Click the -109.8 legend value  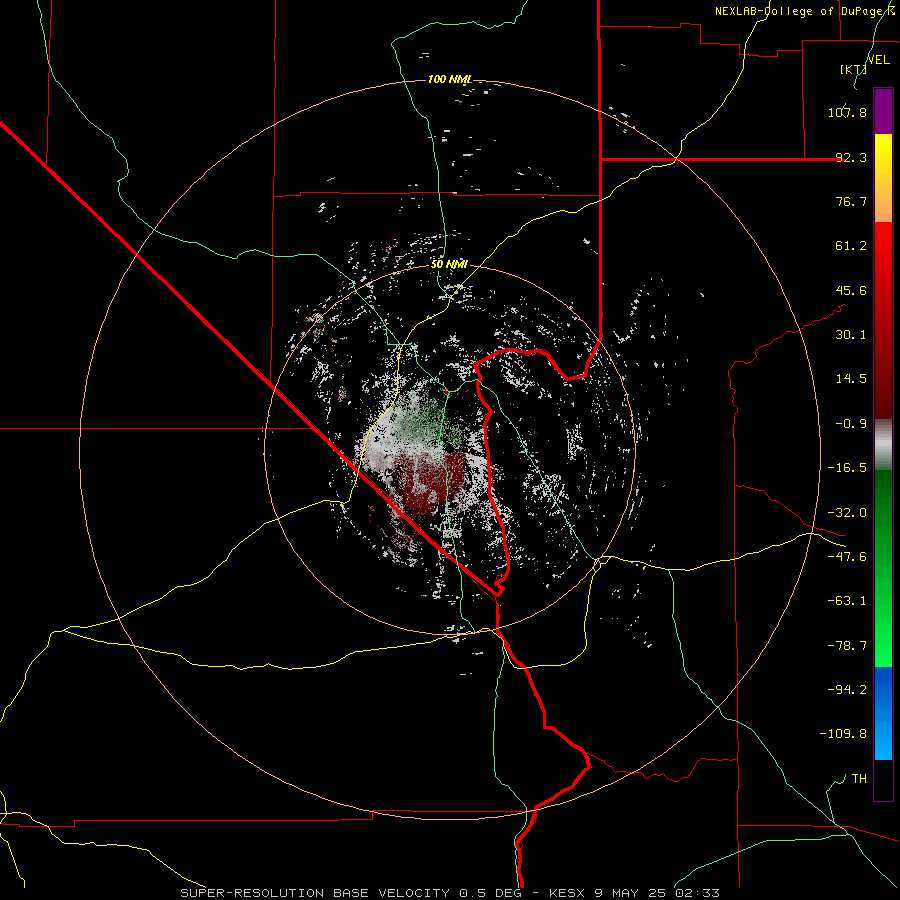[x=843, y=734]
